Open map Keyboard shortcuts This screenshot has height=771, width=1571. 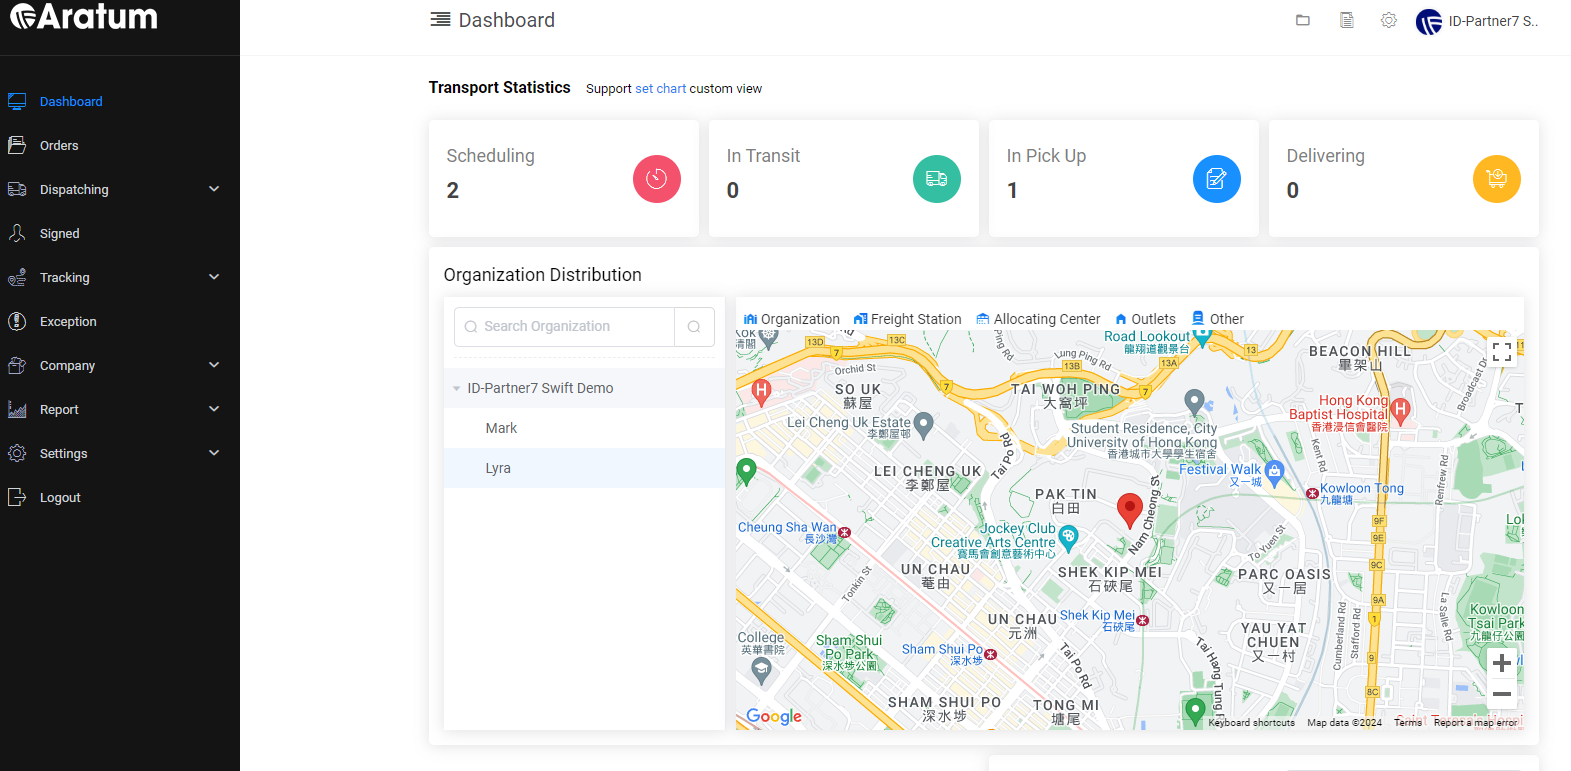coord(1251,722)
